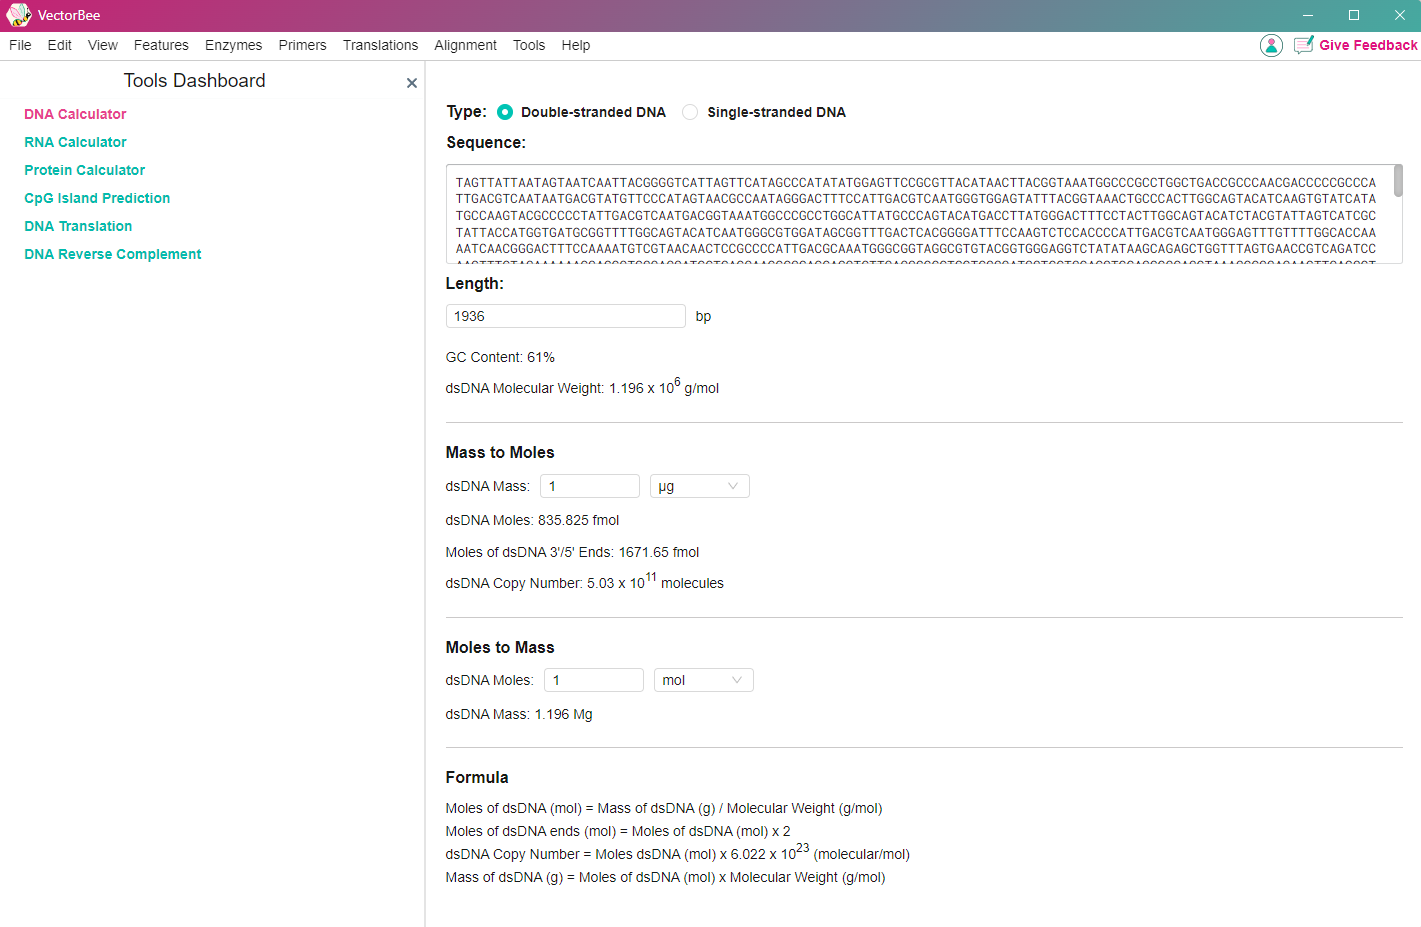Viewport: 1421px width, 927px height.
Task: Open DNA Translation tool
Action: (78, 226)
